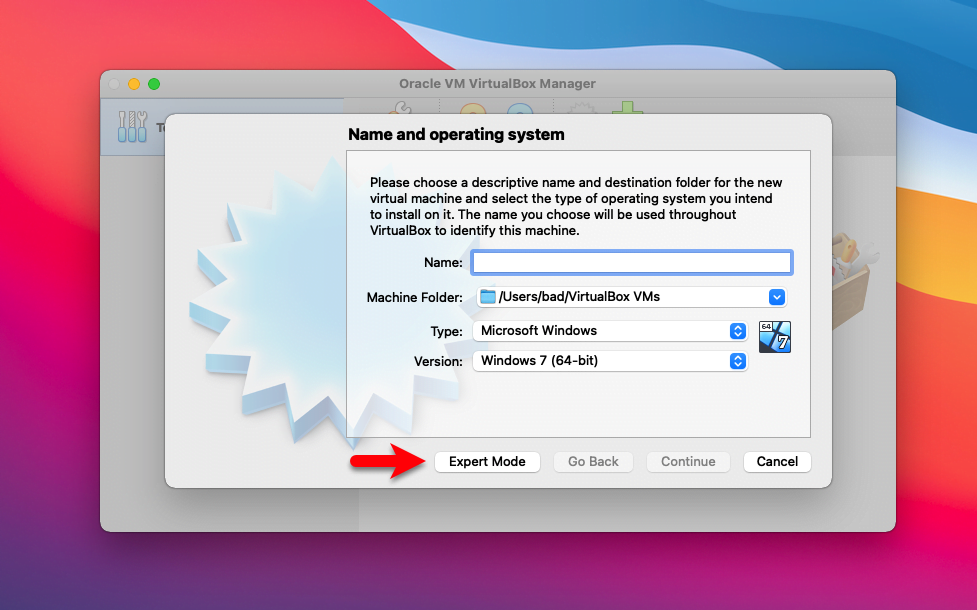Viewport: 977px width, 610px height.
Task: Click the greyed Continue button
Action: pos(688,462)
